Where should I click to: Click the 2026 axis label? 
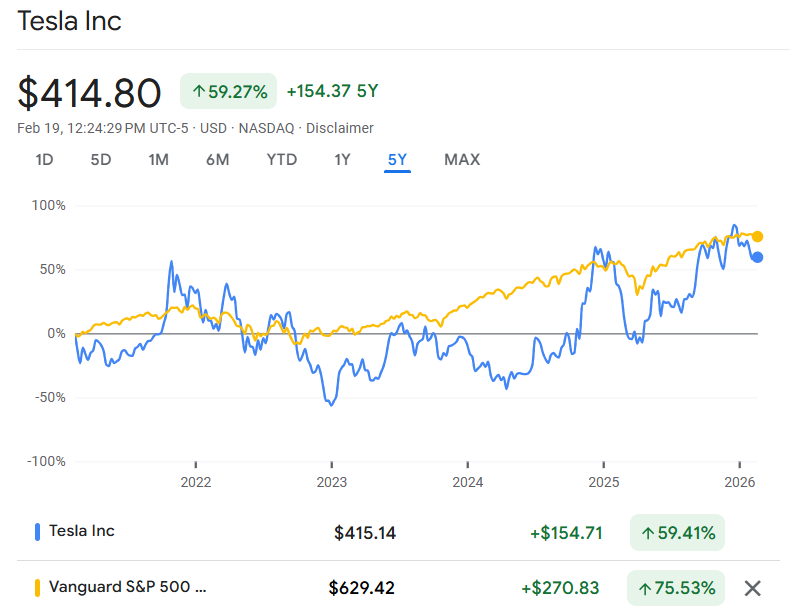pyautogui.click(x=740, y=482)
